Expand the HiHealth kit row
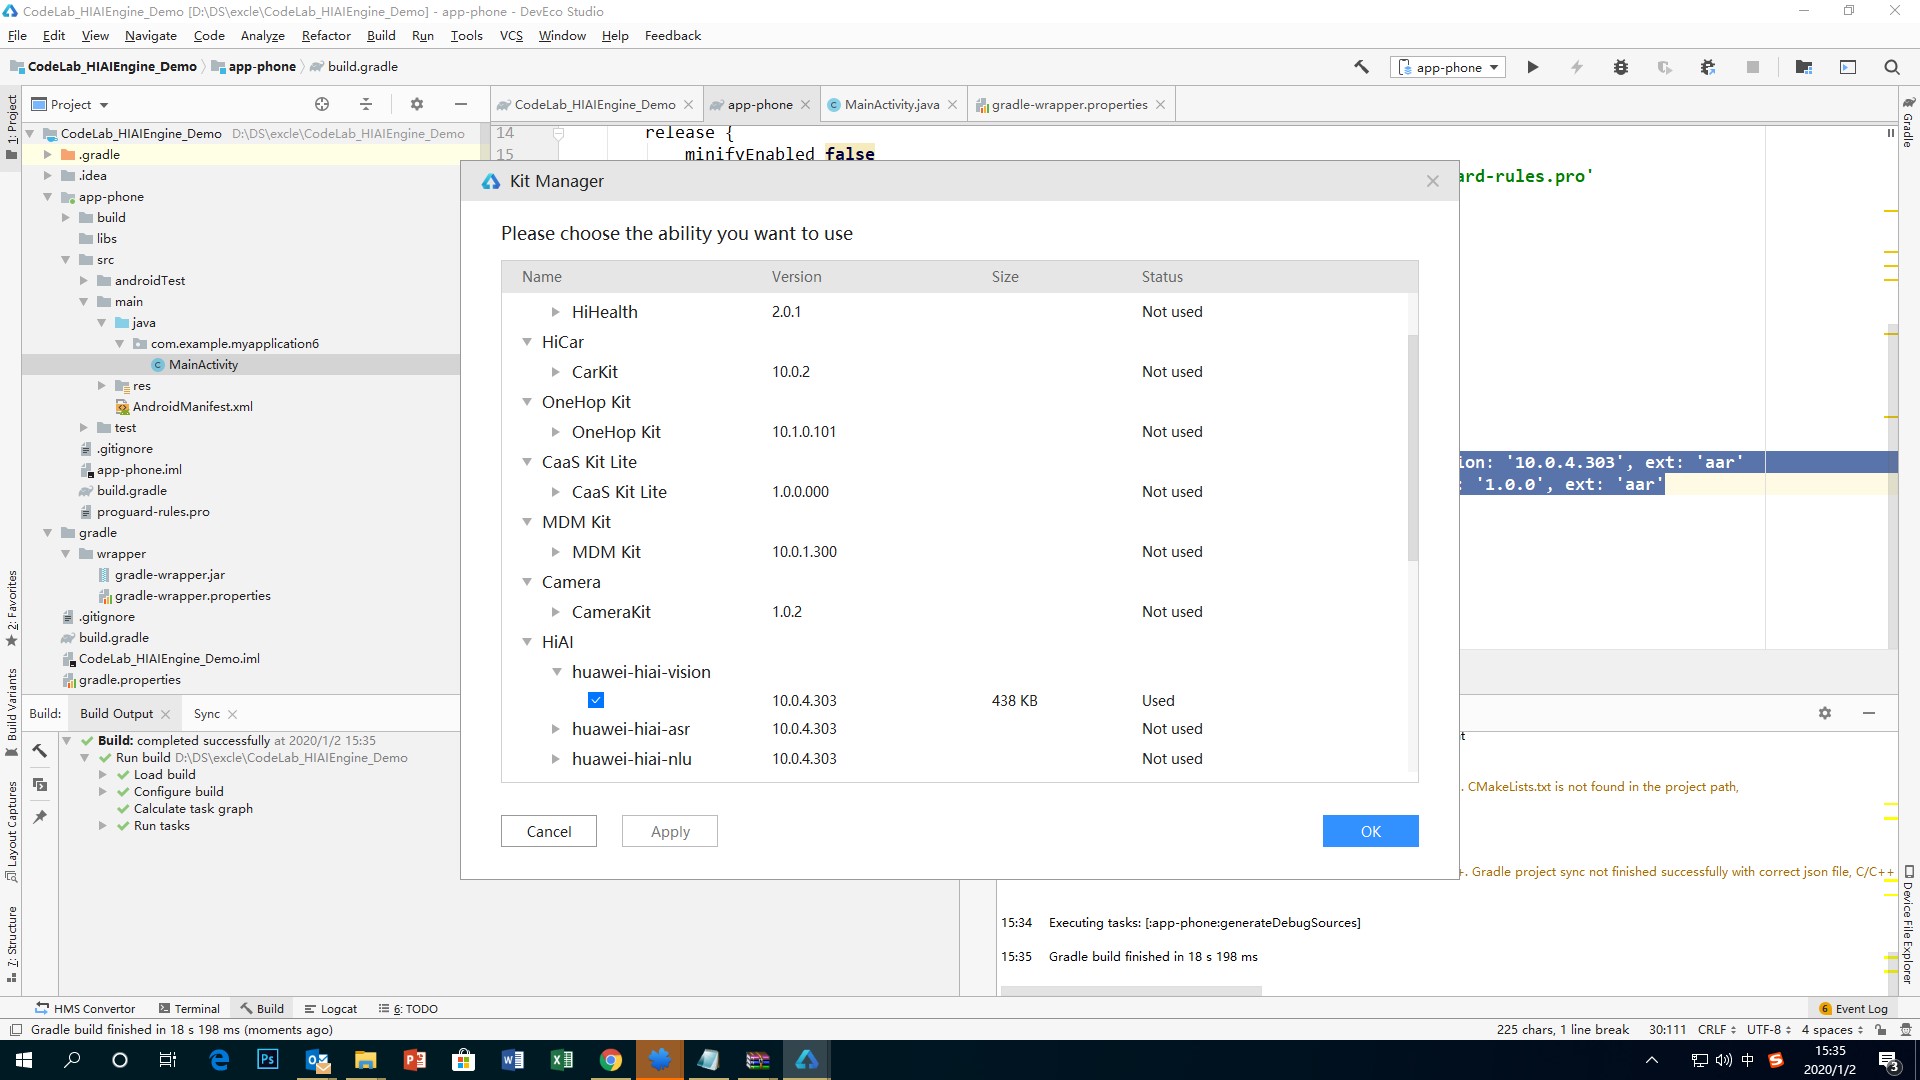This screenshot has height=1080, width=1920. pyautogui.click(x=556, y=312)
